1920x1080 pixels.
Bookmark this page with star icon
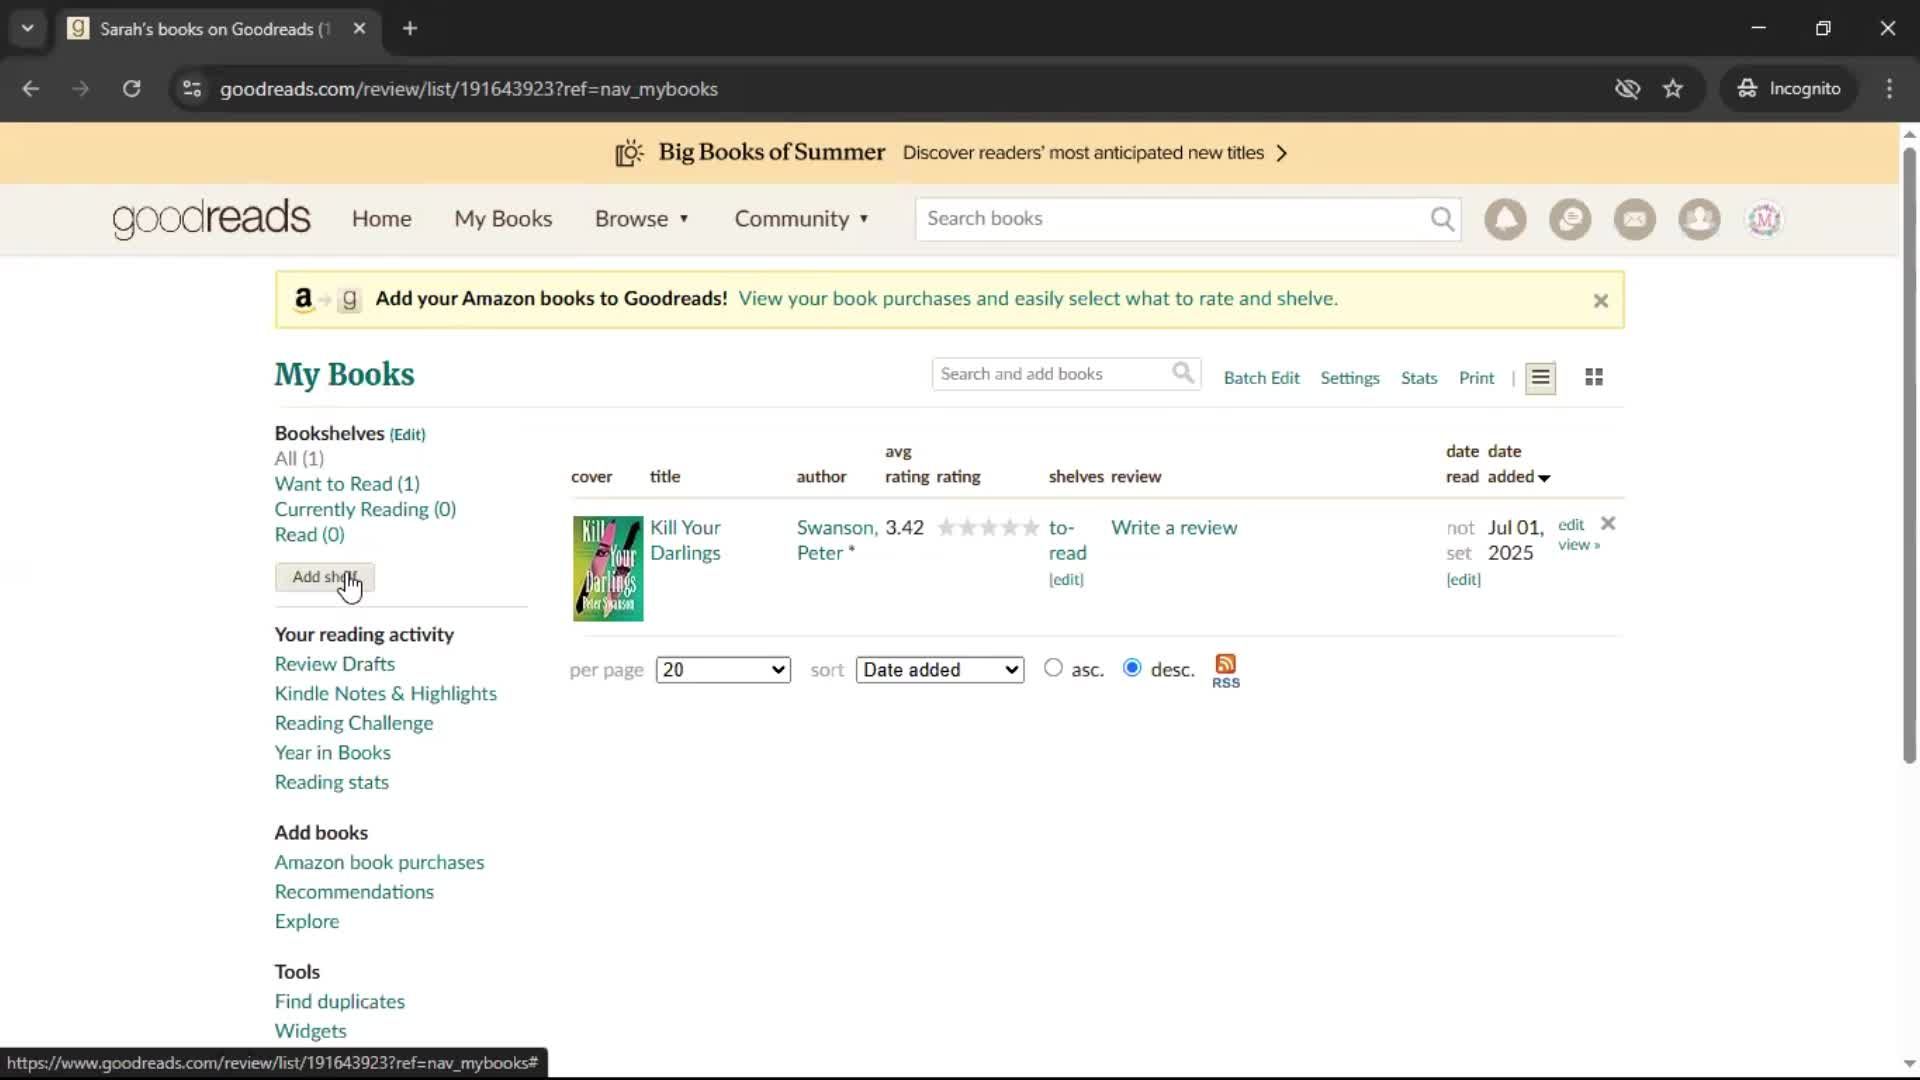(1673, 89)
